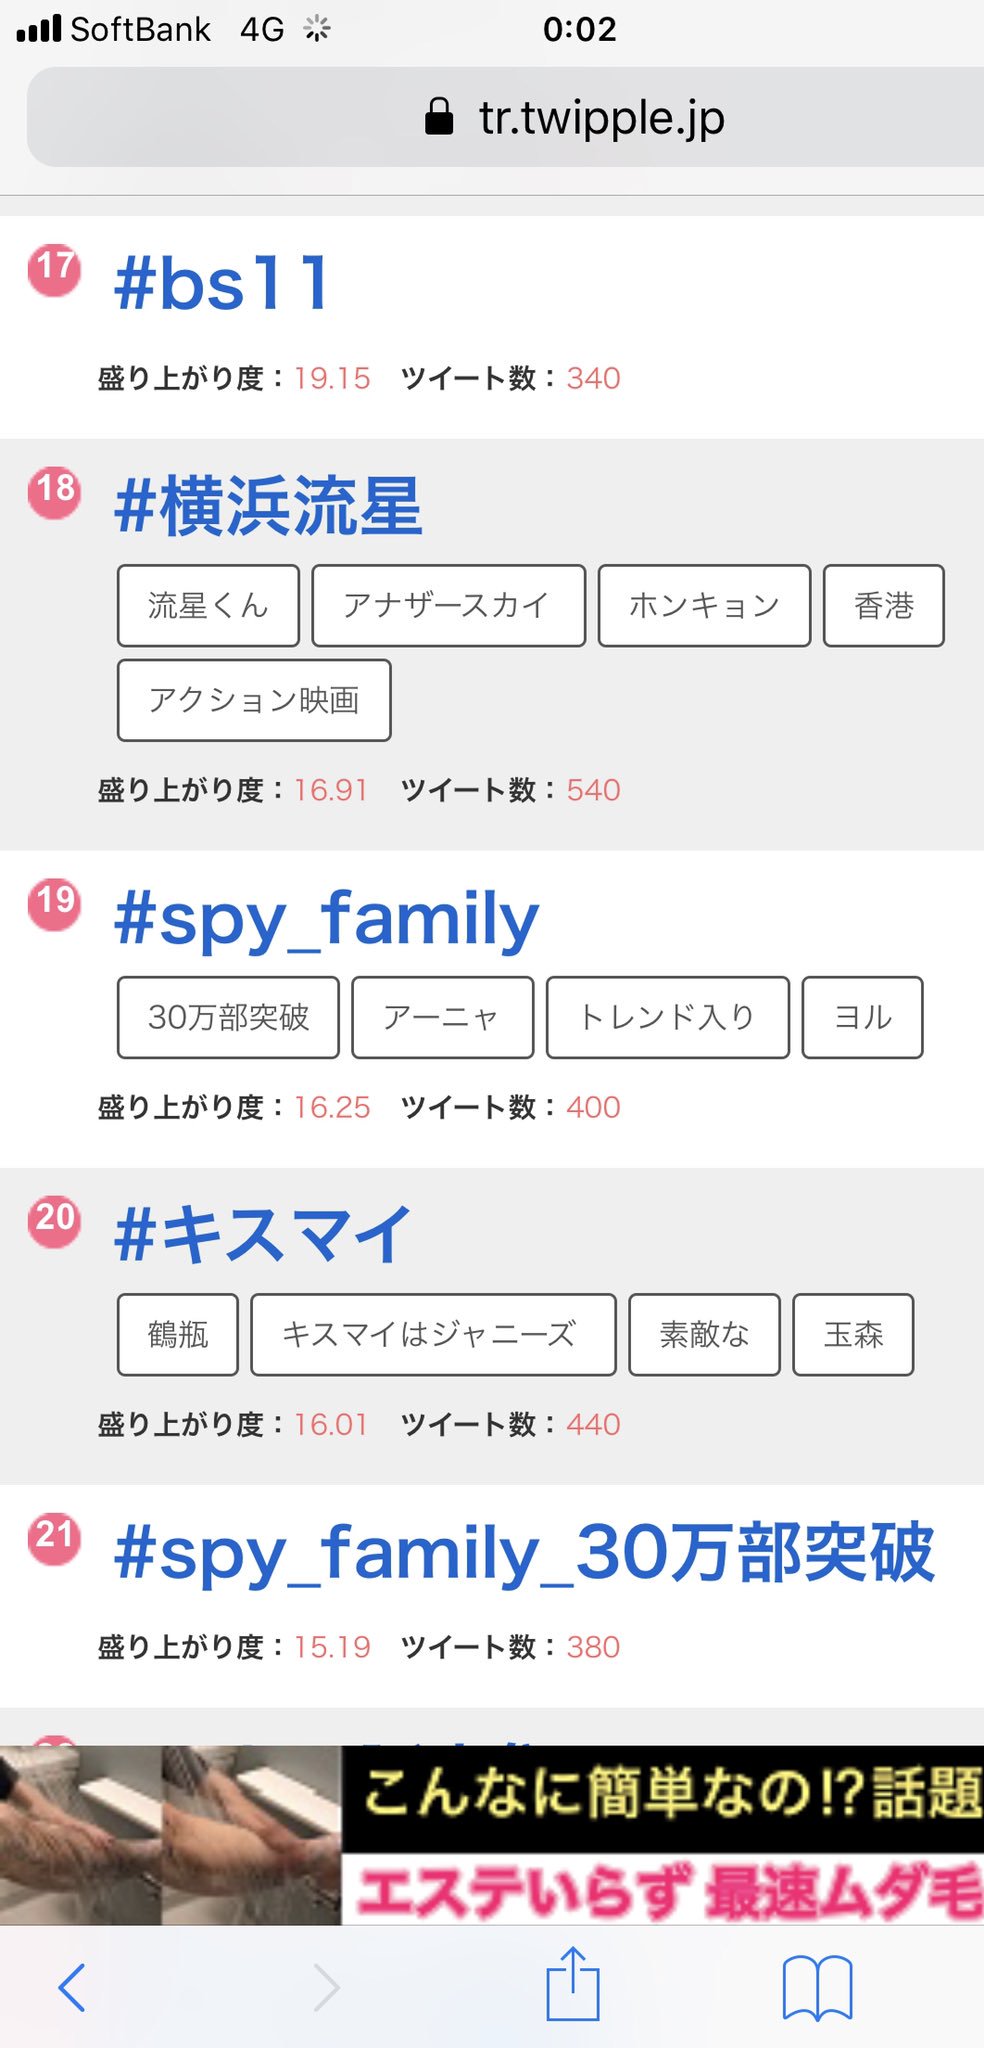
Task: Select the 鶴瓶 keyword tag
Action: tap(177, 1335)
